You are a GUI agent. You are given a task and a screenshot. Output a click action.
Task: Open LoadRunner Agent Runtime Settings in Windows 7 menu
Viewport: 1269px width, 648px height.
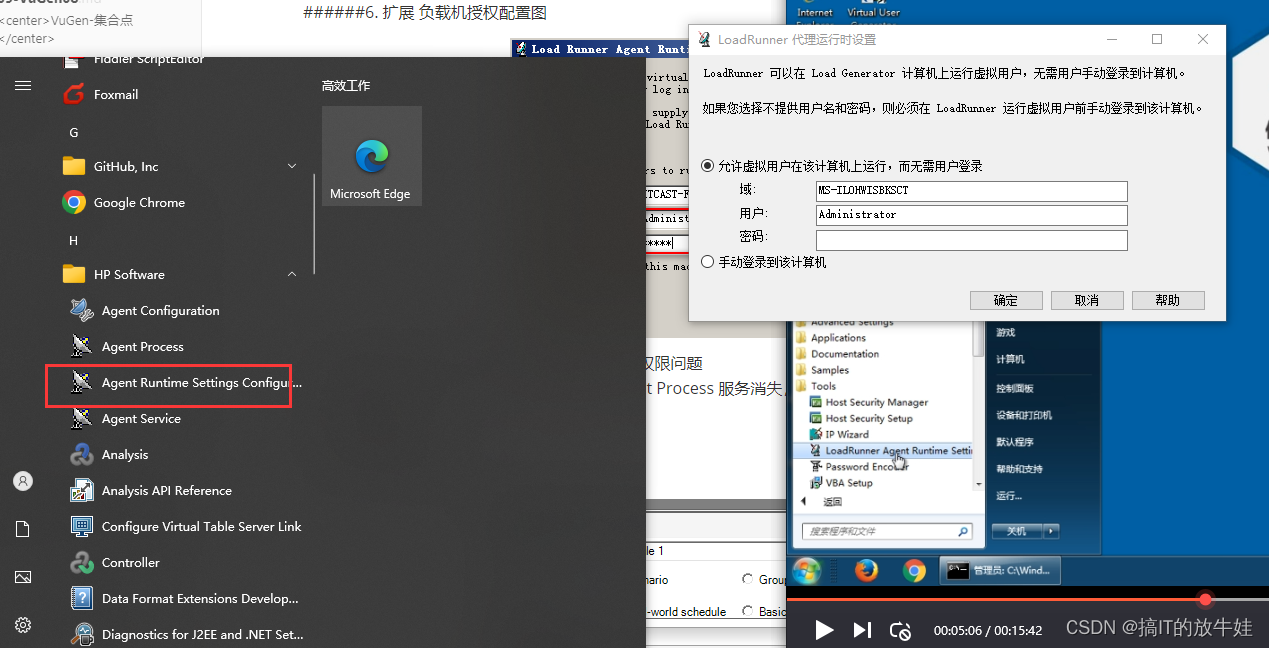pyautogui.click(x=890, y=450)
